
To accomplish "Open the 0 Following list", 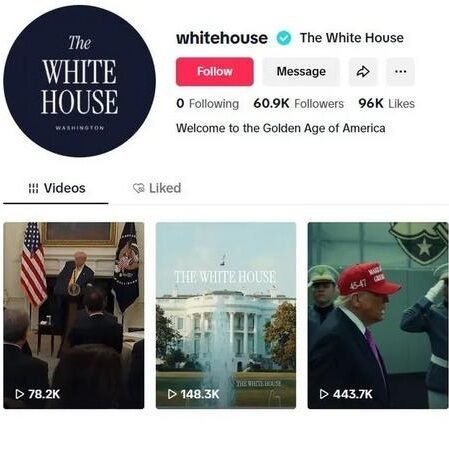I will pyautogui.click(x=208, y=104).
